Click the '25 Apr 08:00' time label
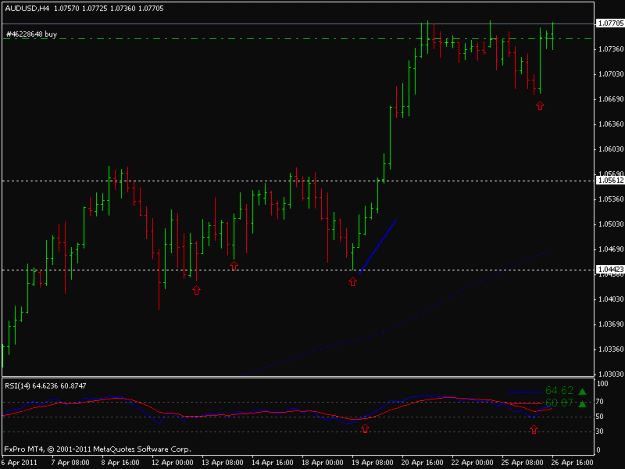 522,463
